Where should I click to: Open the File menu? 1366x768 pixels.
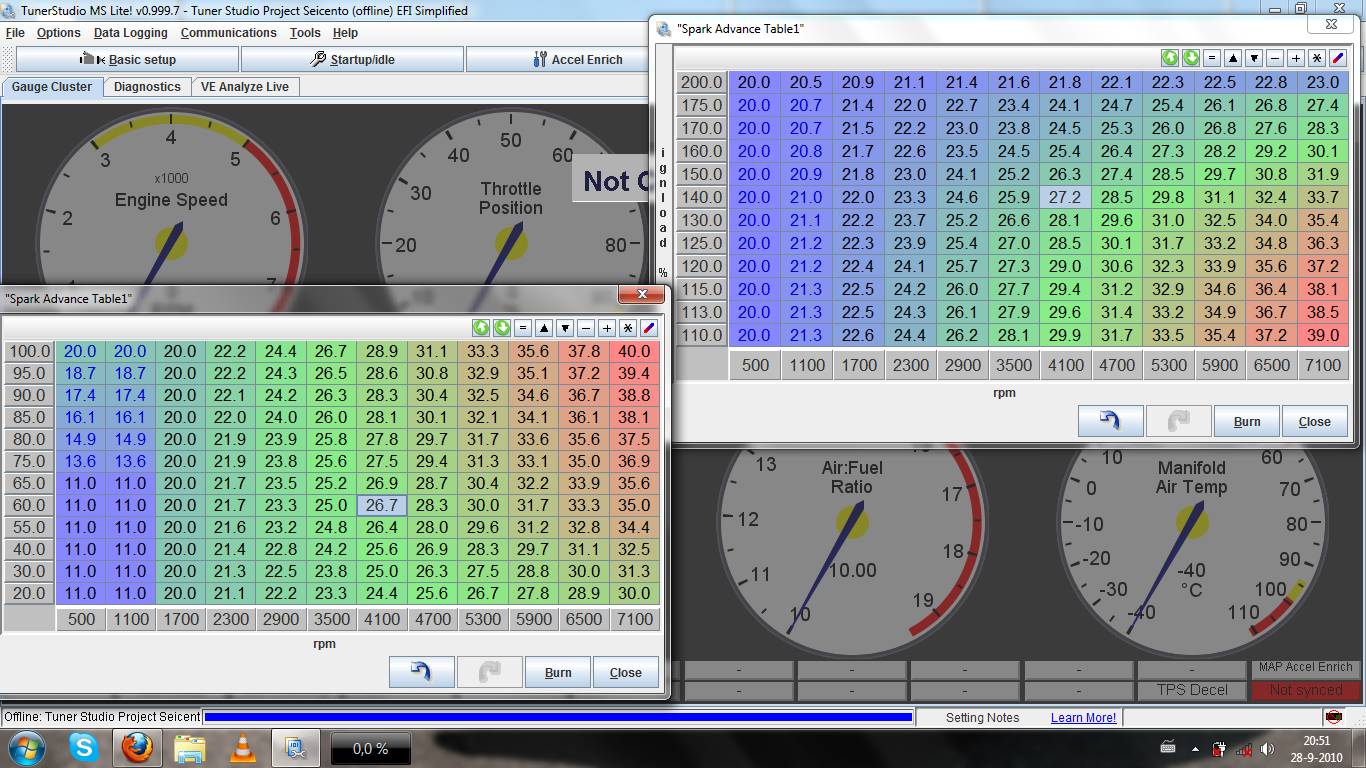[x=15, y=33]
